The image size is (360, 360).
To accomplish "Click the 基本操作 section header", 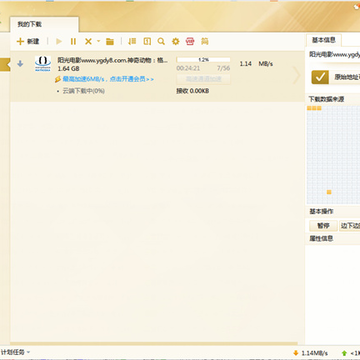I will (x=321, y=212).
